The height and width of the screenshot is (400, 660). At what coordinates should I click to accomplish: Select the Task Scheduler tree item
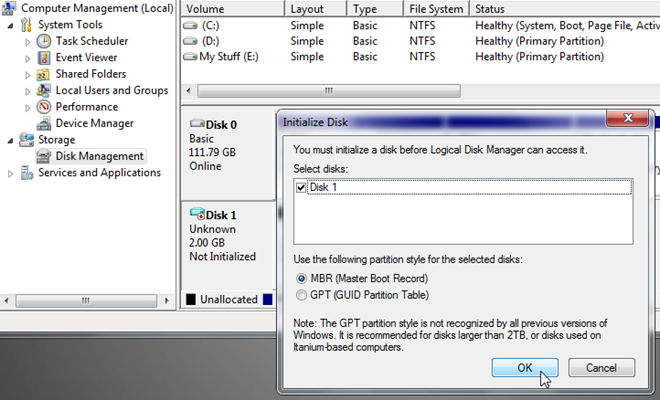[x=92, y=41]
